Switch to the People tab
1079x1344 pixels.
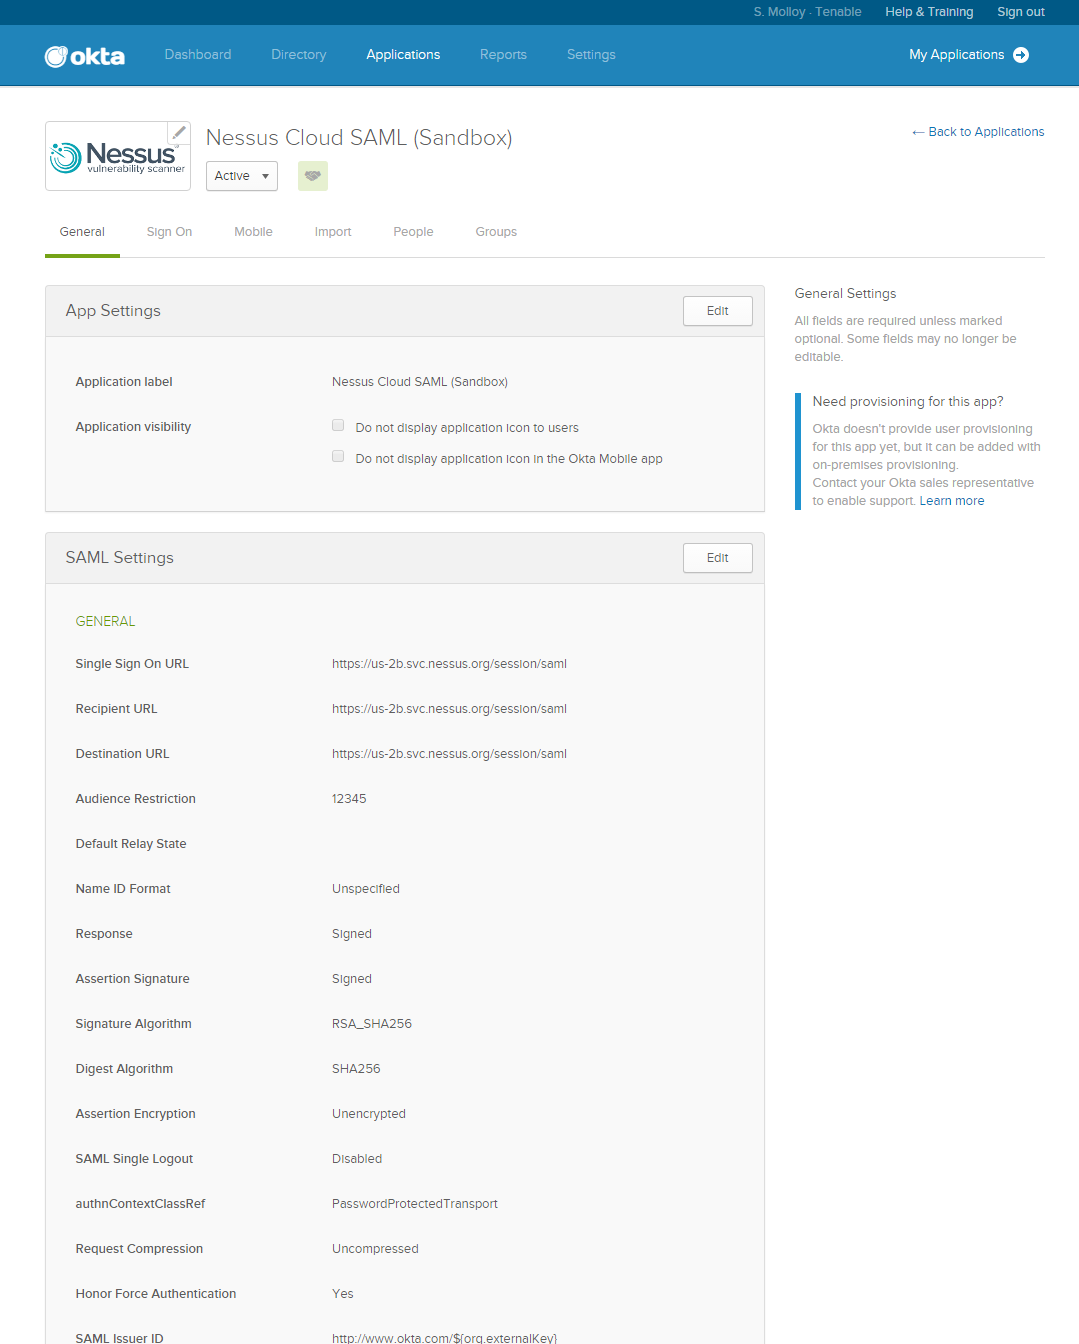tap(413, 232)
